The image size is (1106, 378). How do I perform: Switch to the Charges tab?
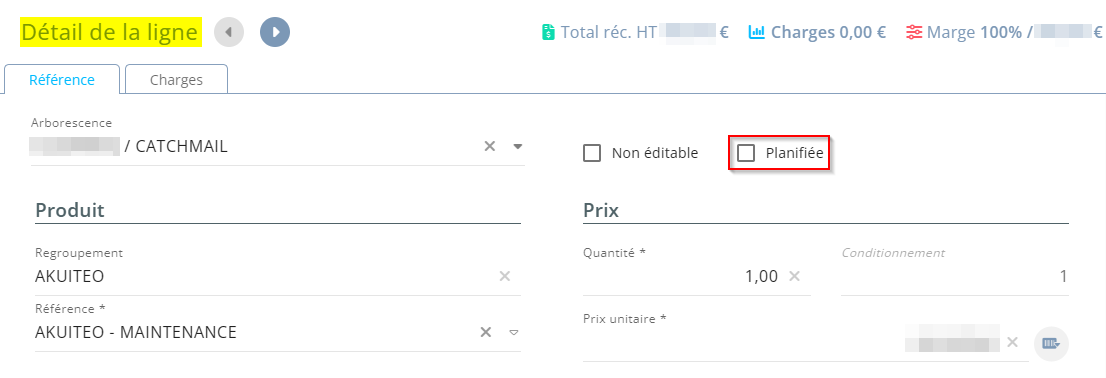176,80
